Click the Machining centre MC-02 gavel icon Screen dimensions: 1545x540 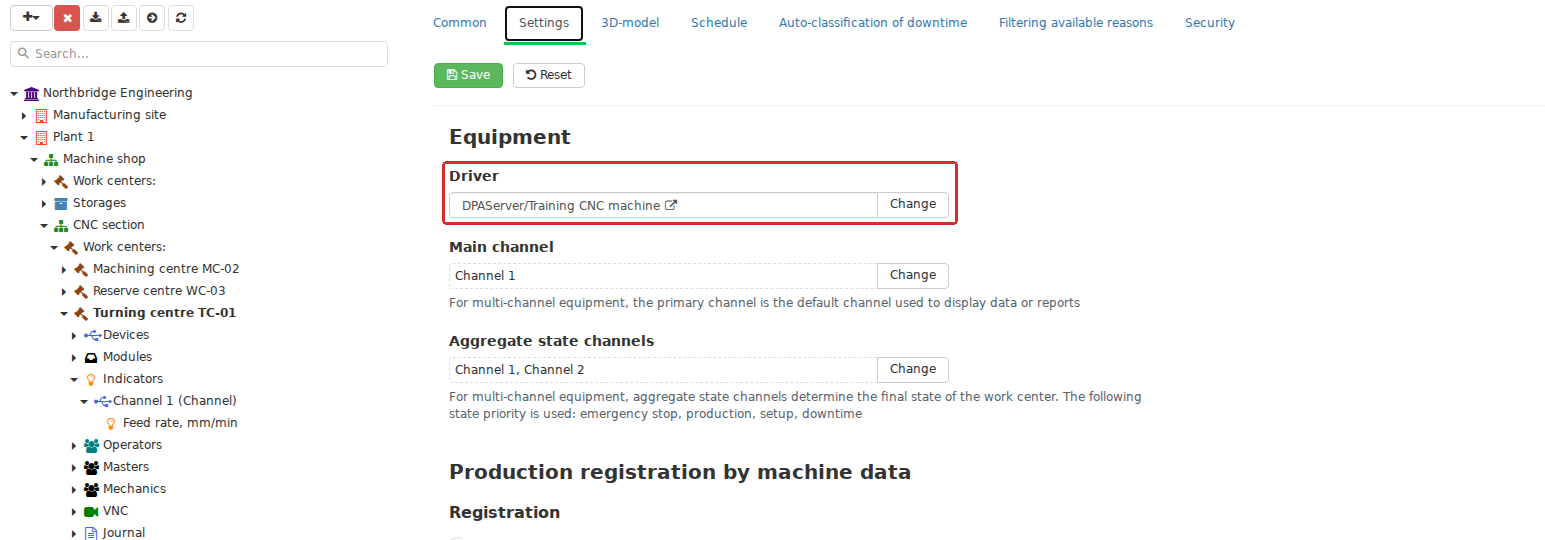81,269
